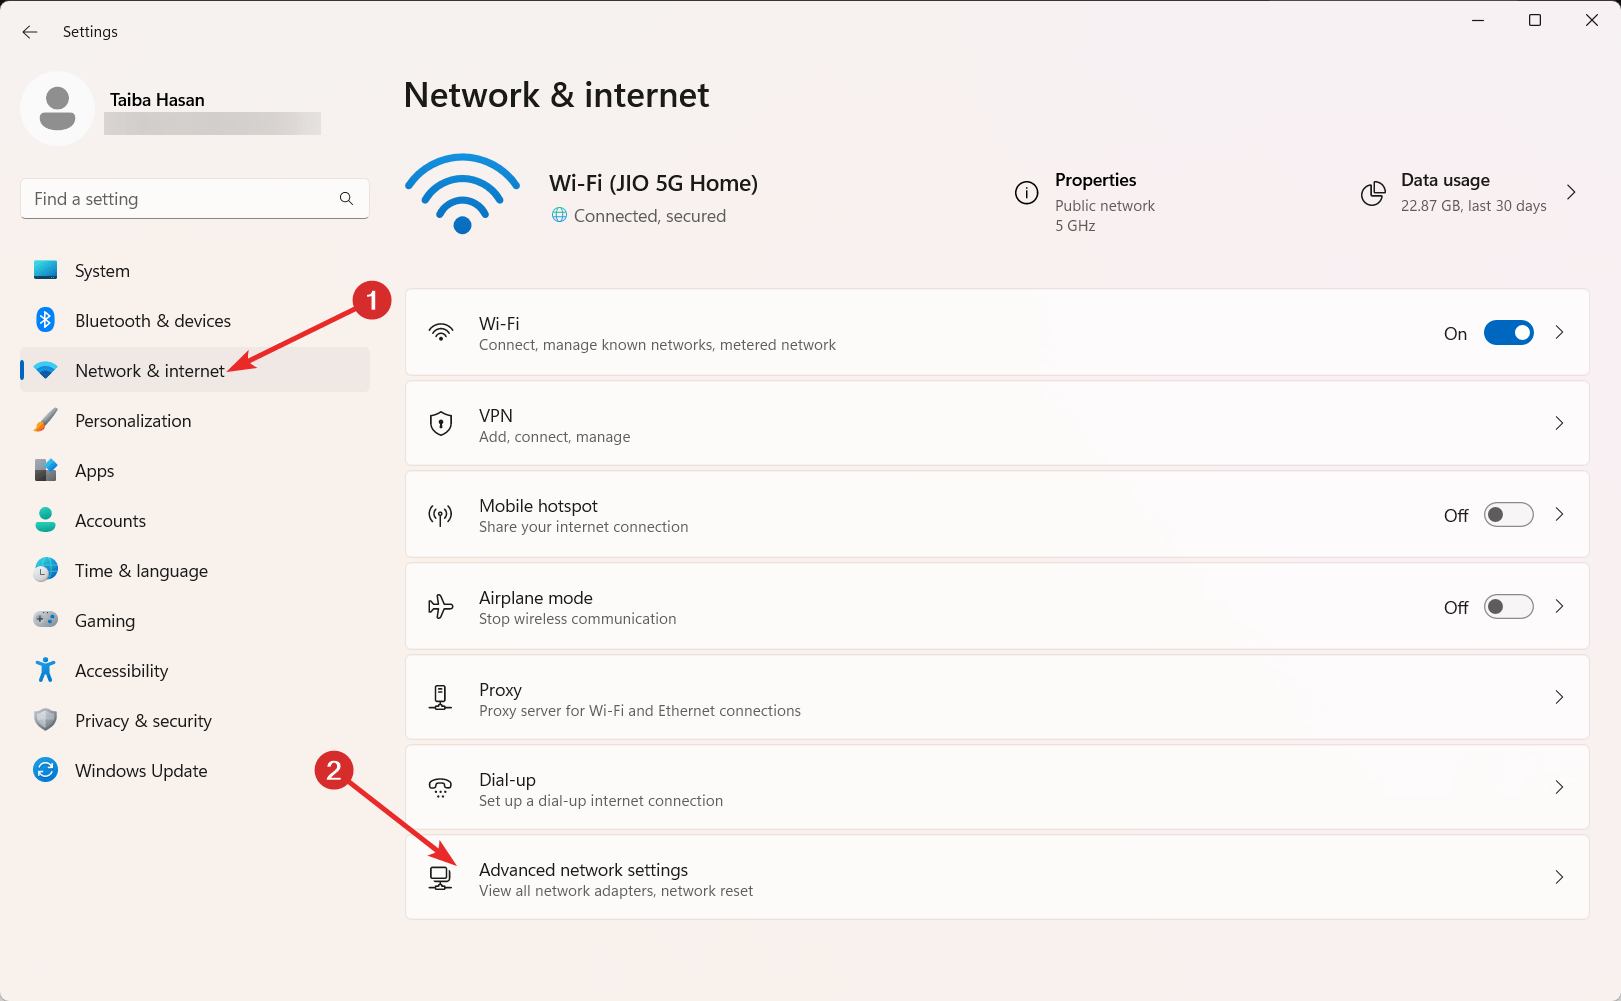Viewport: 1621px width, 1001px height.
Task: Click the Accessibility sidebar icon
Action: tap(45, 670)
